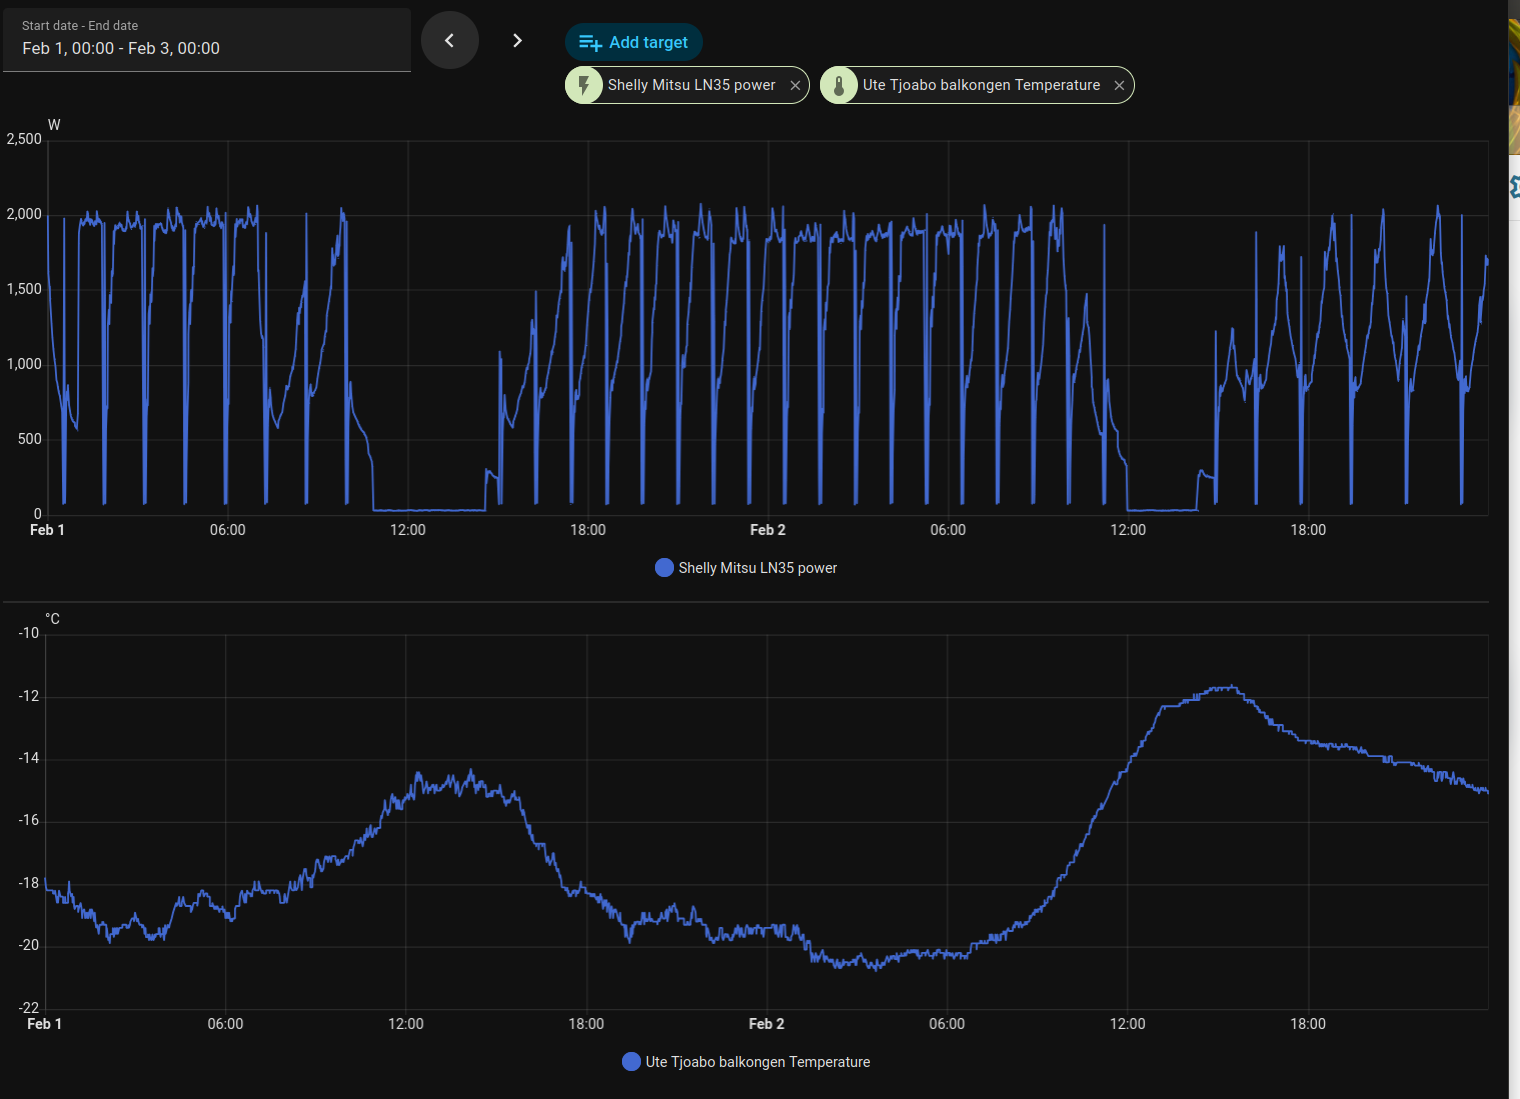Click the 2,500 label on the power chart
The width and height of the screenshot is (1520, 1099).
[24, 139]
